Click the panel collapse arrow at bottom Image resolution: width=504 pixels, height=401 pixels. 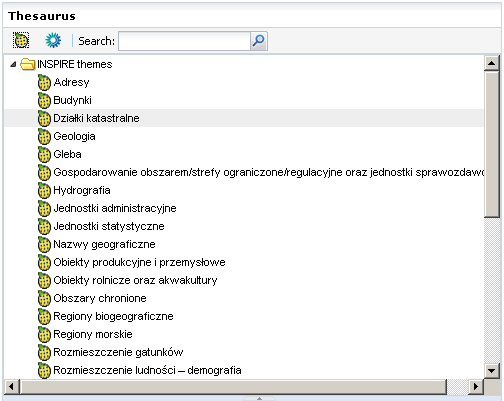[259, 398]
